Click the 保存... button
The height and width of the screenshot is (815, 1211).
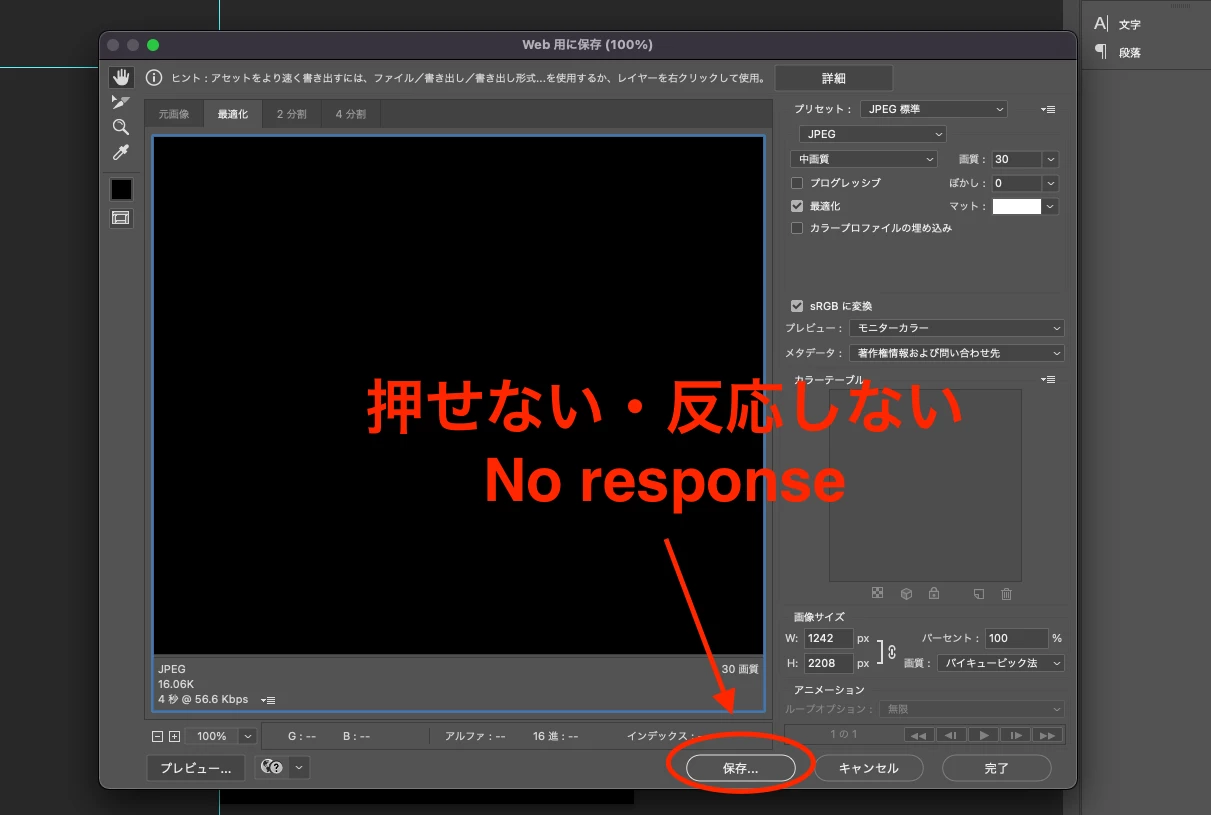(741, 768)
